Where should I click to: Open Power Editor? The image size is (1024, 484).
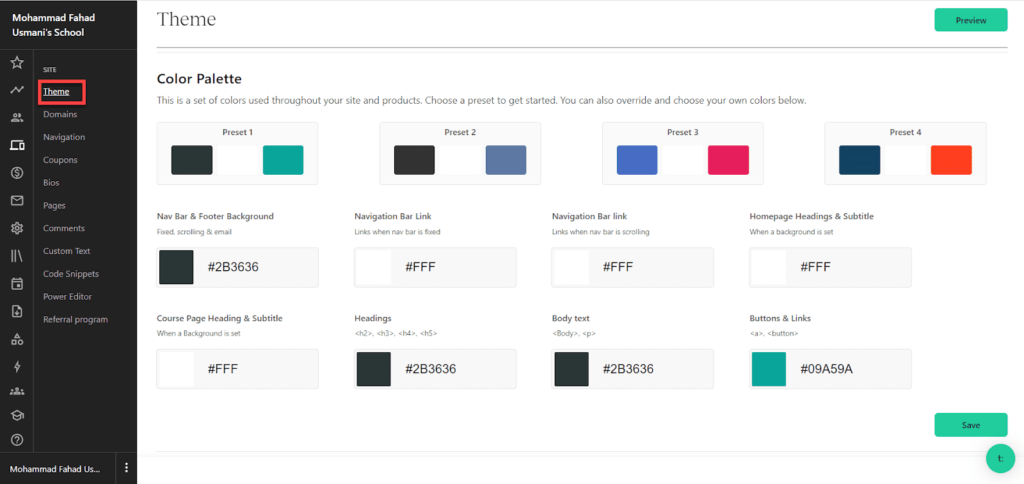(67, 297)
